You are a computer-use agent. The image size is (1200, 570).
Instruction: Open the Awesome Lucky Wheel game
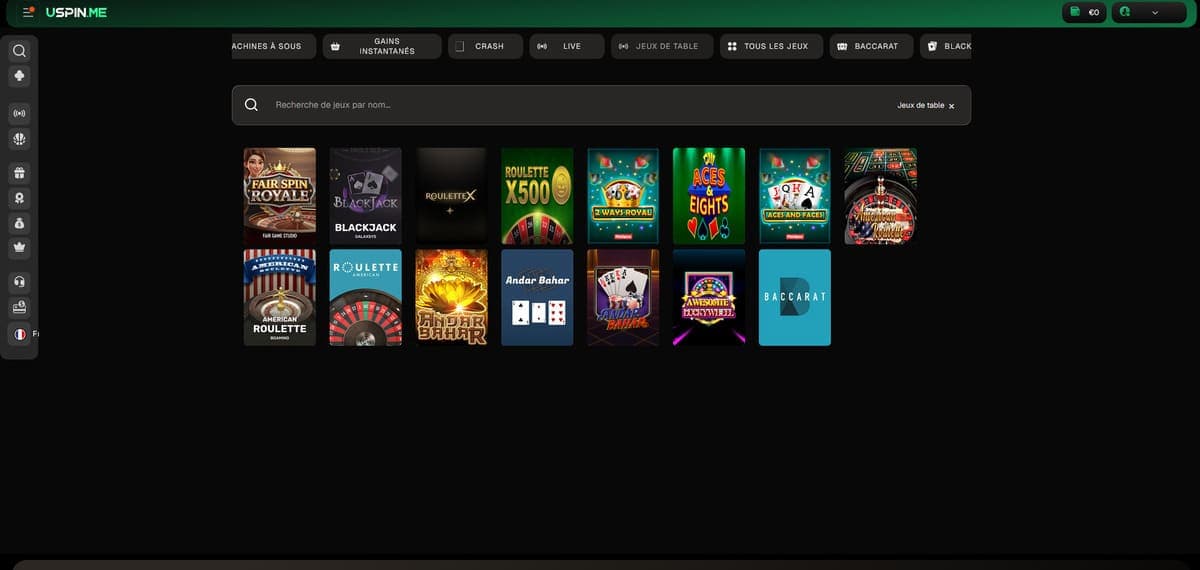[x=709, y=297]
